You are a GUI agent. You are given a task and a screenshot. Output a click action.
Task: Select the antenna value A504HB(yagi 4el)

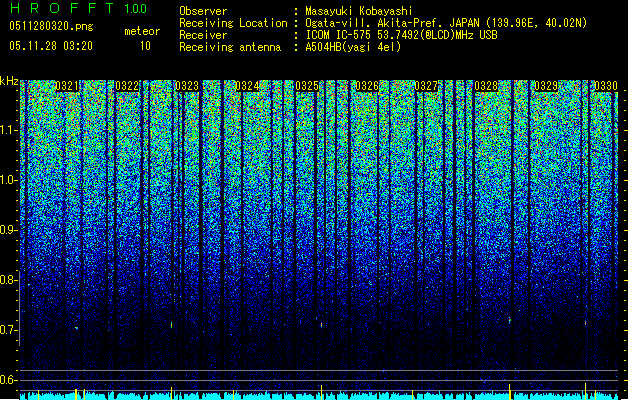point(353,47)
